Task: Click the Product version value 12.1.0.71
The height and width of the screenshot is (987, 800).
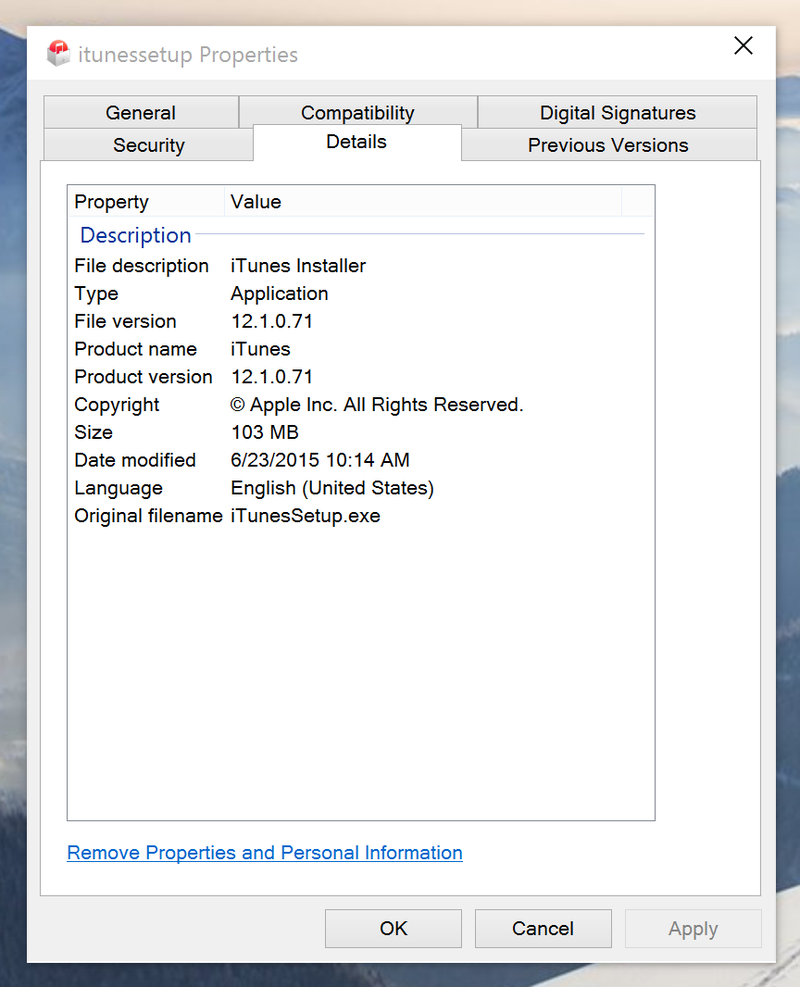Action: [x=272, y=376]
